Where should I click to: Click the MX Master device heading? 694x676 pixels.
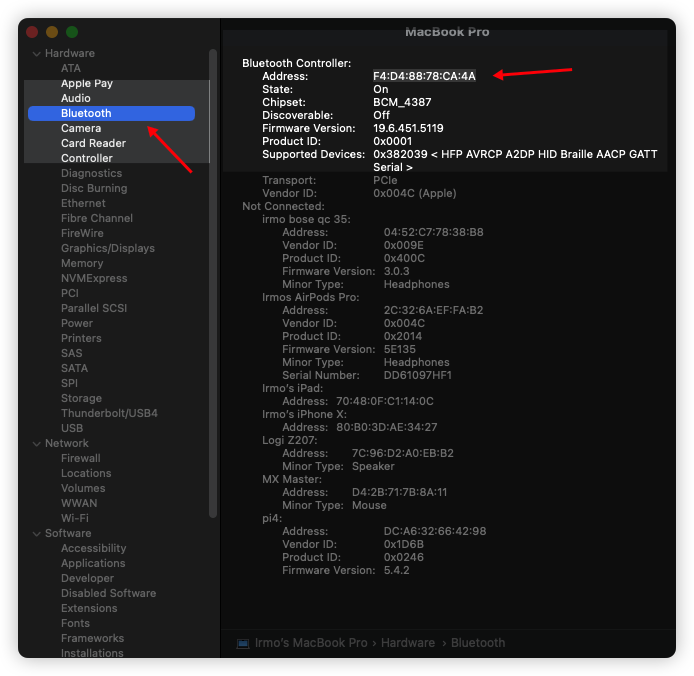[x=292, y=479]
